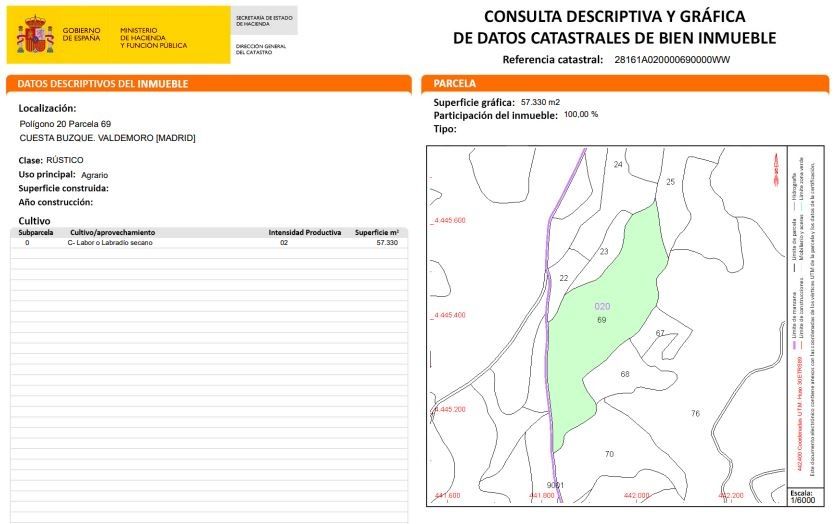Click the polygon 020 label on map

pos(602,306)
